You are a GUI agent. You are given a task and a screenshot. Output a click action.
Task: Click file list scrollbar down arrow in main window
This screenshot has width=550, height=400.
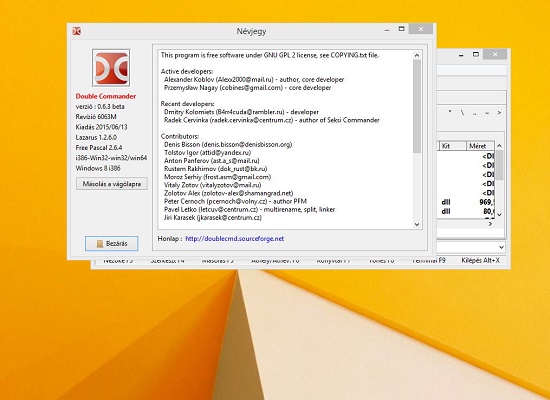point(499,214)
